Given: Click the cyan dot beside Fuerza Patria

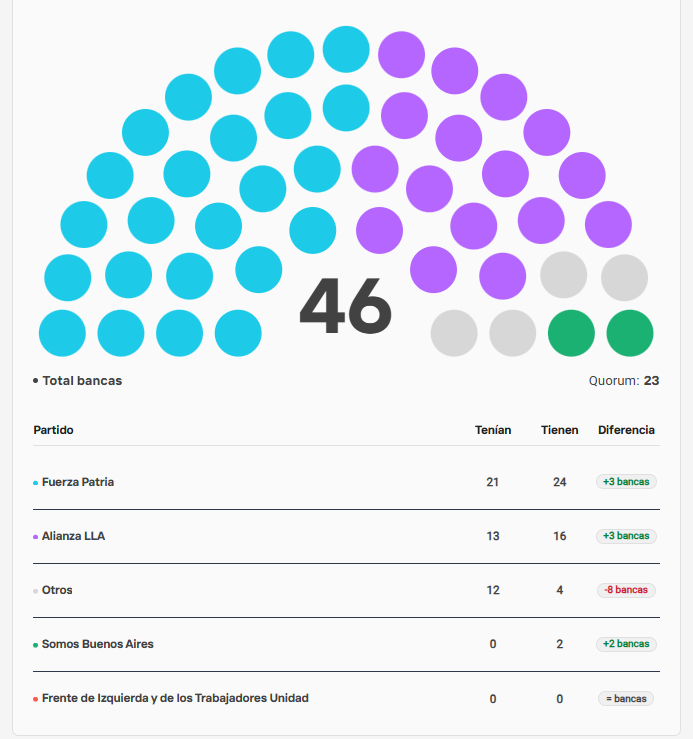Looking at the screenshot, I should point(35,483).
